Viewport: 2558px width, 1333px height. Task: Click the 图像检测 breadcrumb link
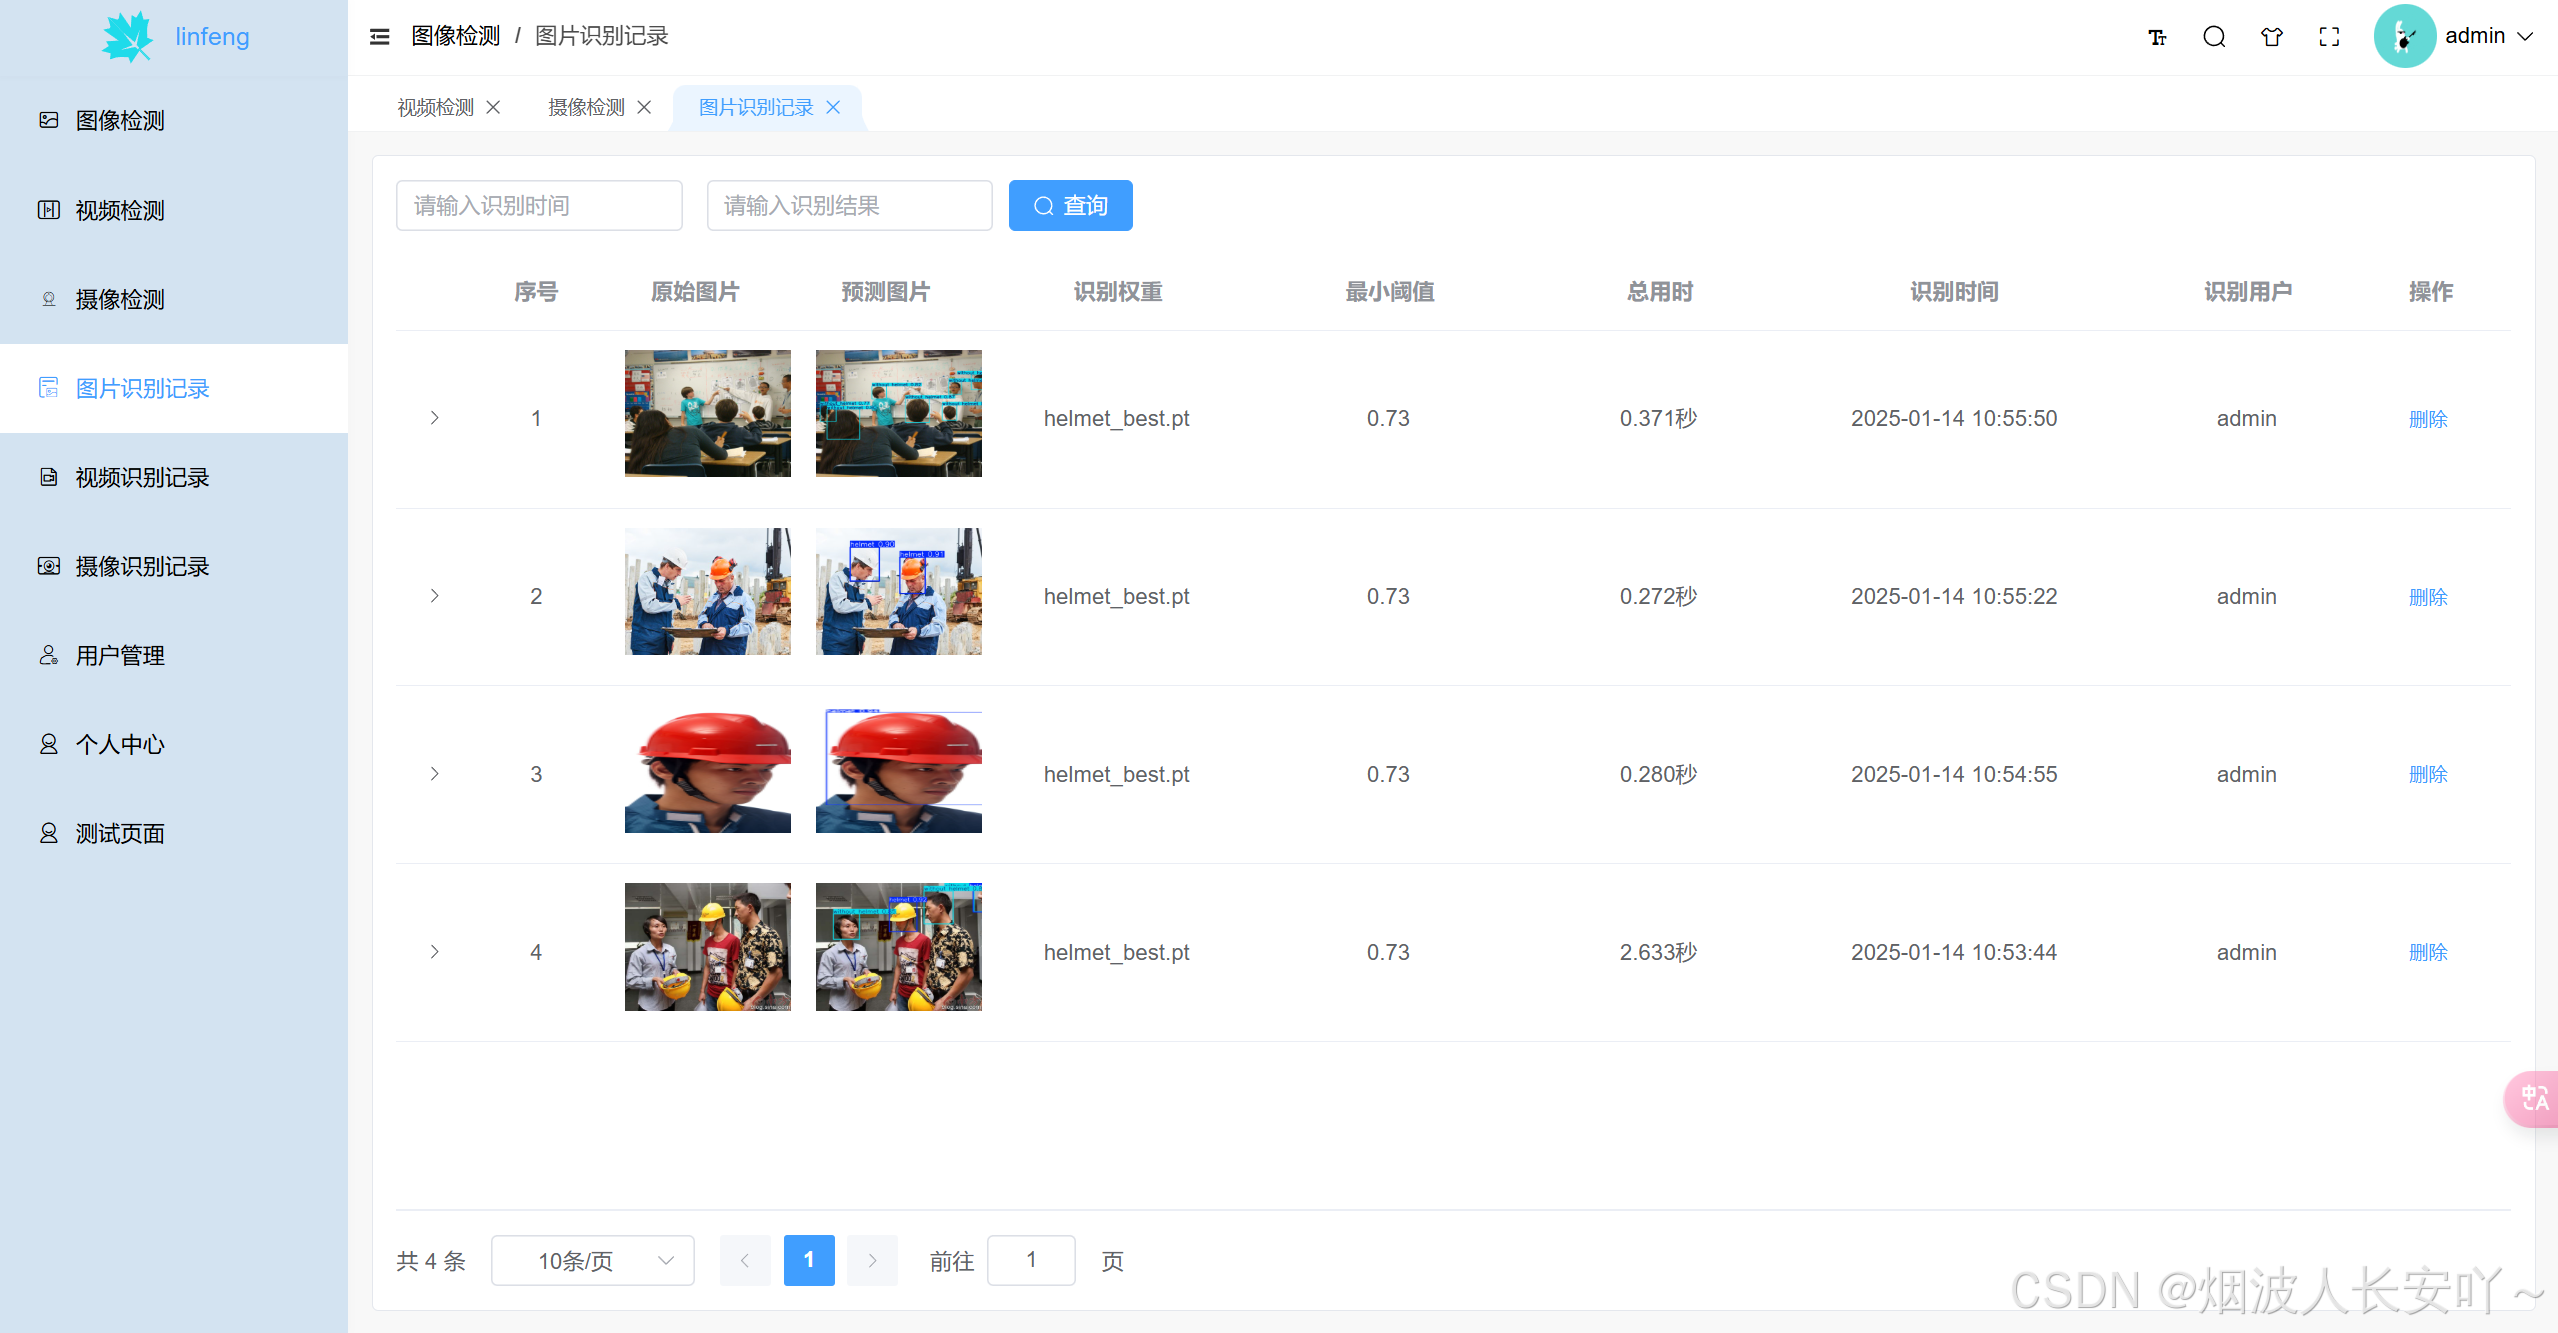(x=456, y=36)
